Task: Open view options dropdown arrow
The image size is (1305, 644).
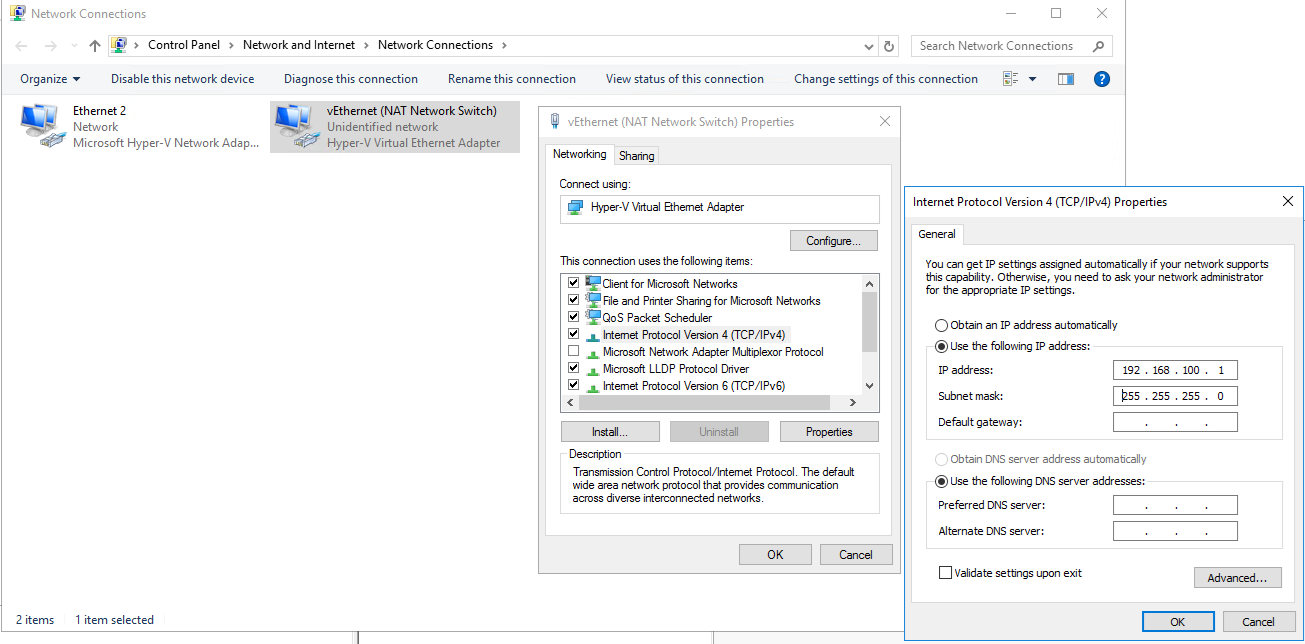Action: click(x=1033, y=79)
